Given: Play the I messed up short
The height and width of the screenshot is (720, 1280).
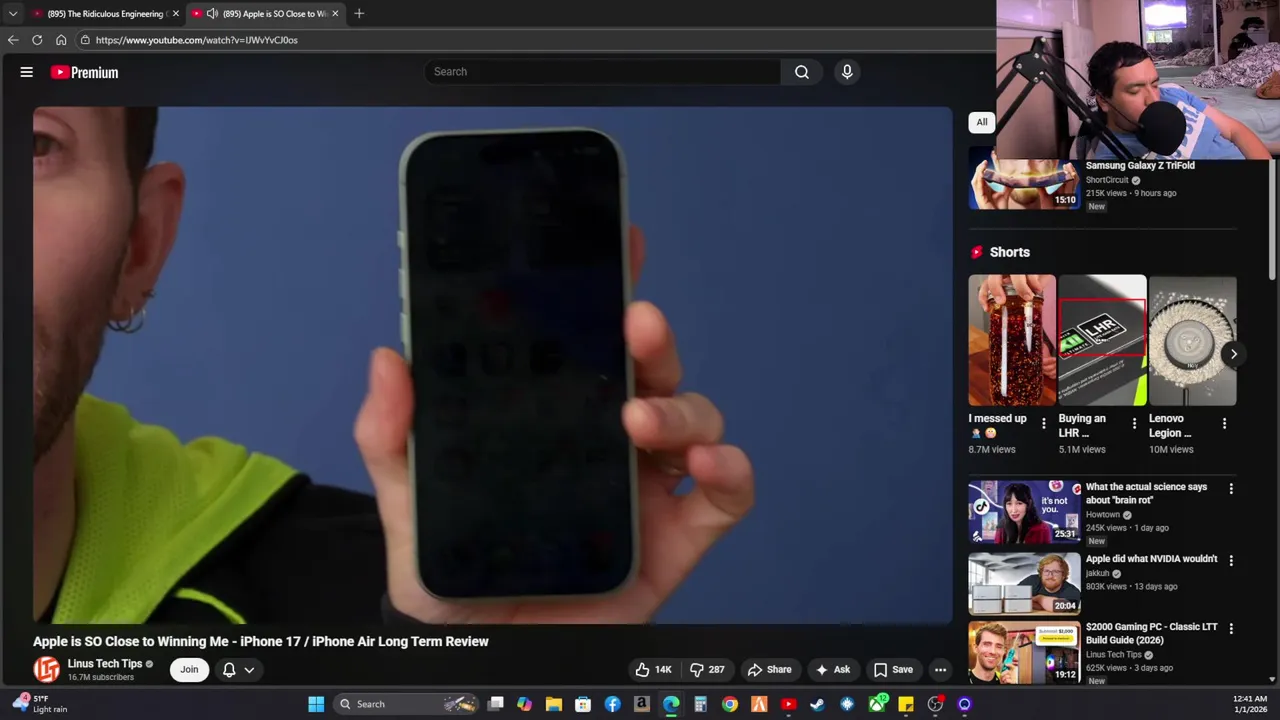Looking at the screenshot, I should coord(1012,340).
